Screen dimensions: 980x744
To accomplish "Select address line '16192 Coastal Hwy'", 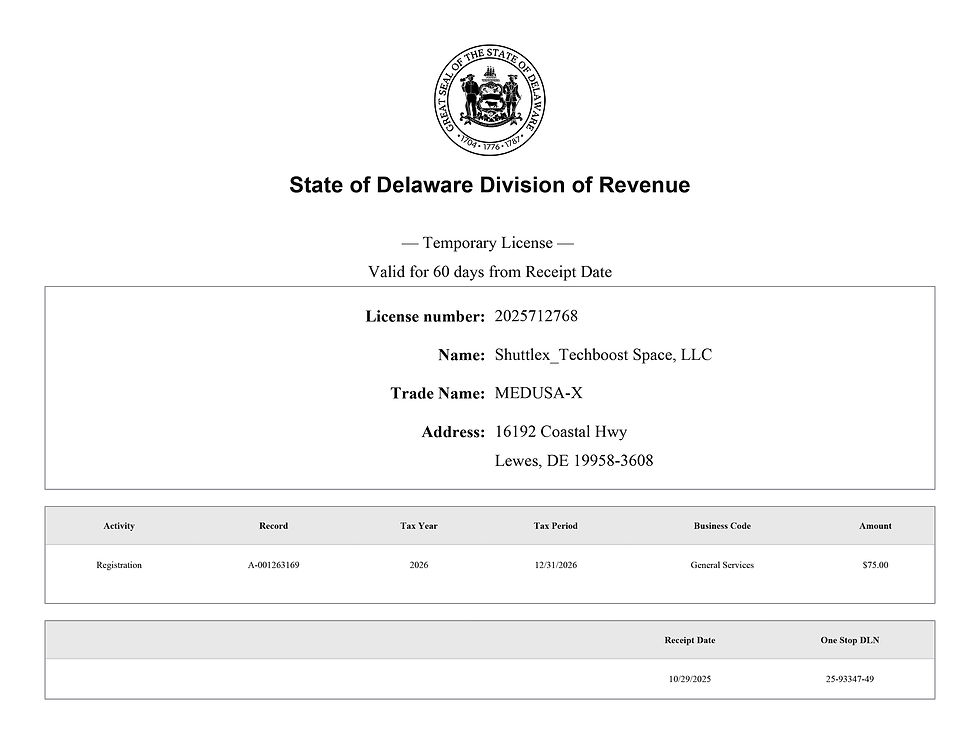I will pos(561,432).
